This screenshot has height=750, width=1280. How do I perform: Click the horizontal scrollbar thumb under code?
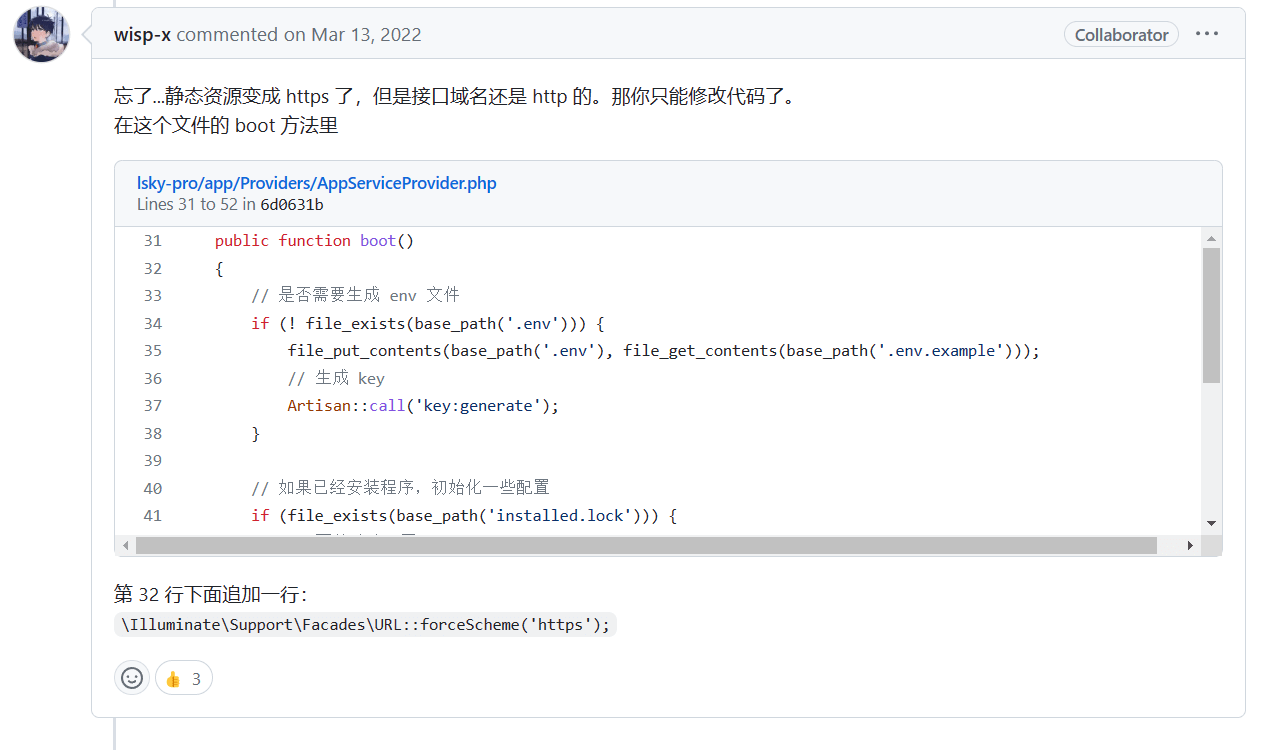(x=645, y=546)
